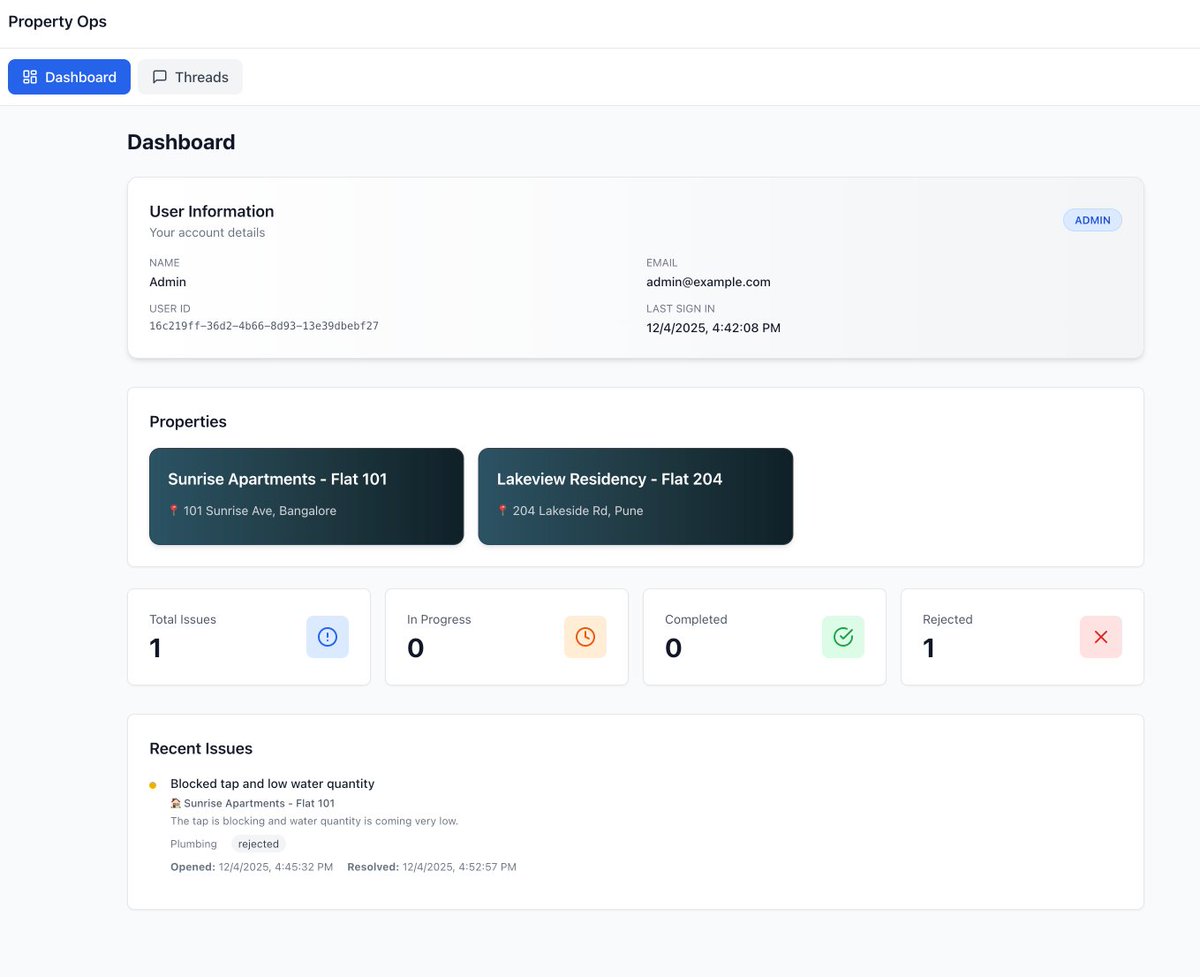This screenshot has height=977, width=1200.
Task: Click the In Progress clock icon
Action: (585, 637)
